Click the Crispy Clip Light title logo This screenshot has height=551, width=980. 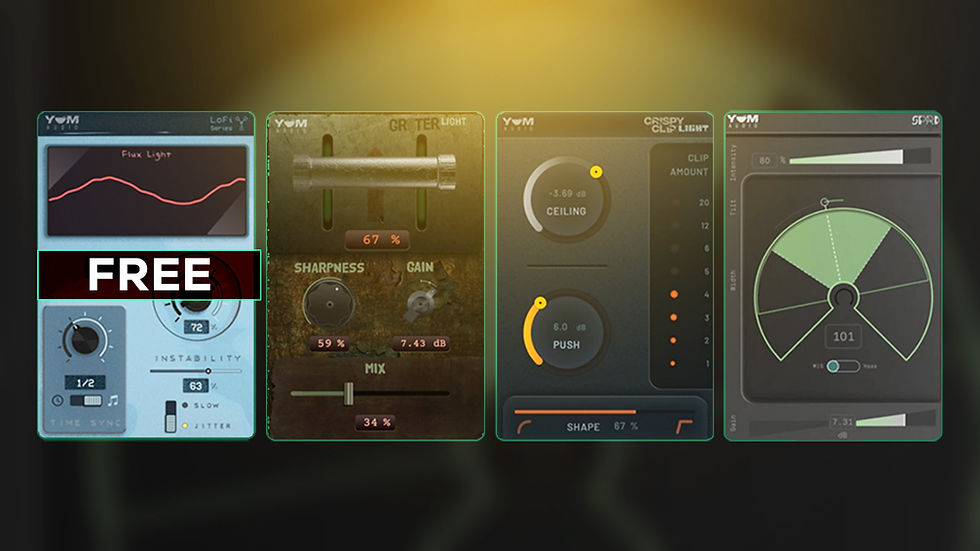[x=676, y=124]
